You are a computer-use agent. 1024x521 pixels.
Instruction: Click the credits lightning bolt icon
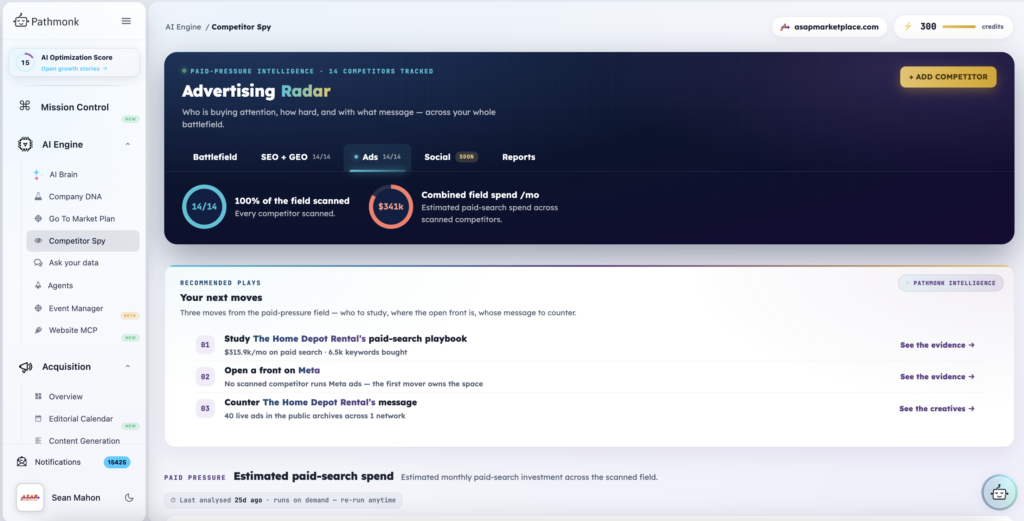pyautogui.click(x=907, y=27)
